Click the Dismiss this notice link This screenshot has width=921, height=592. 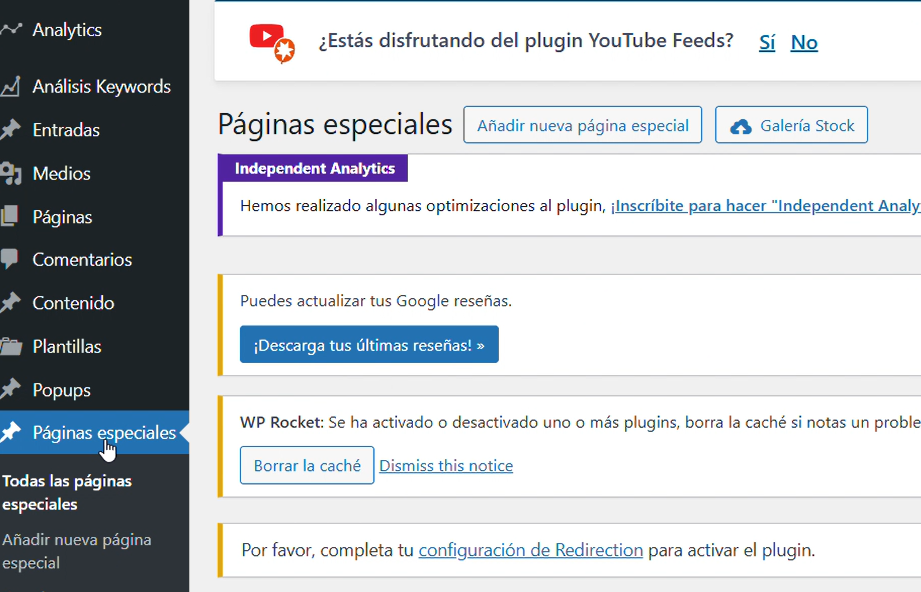coord(446,466)
